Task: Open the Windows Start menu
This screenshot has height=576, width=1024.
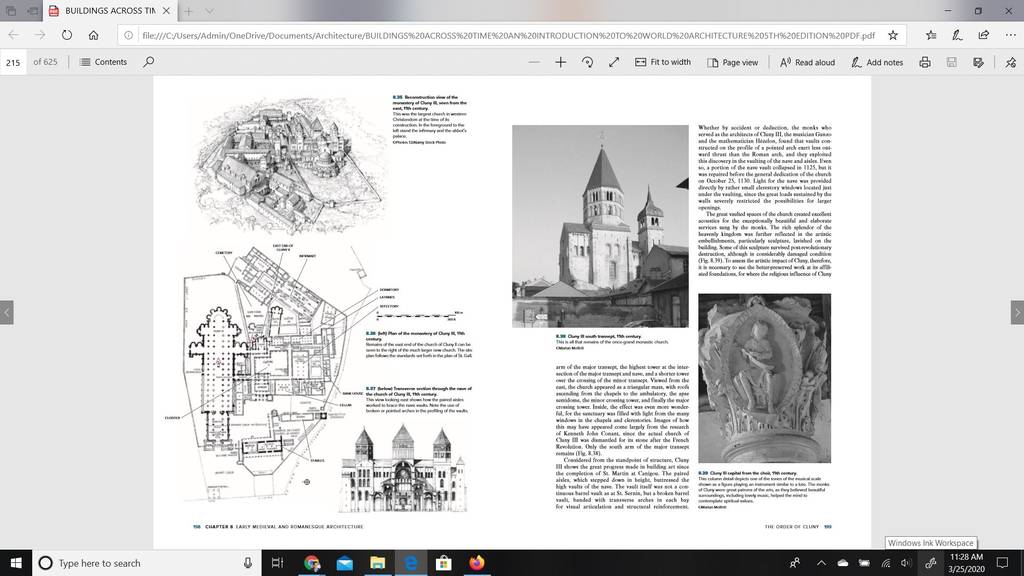Action: tap(16, 563)
